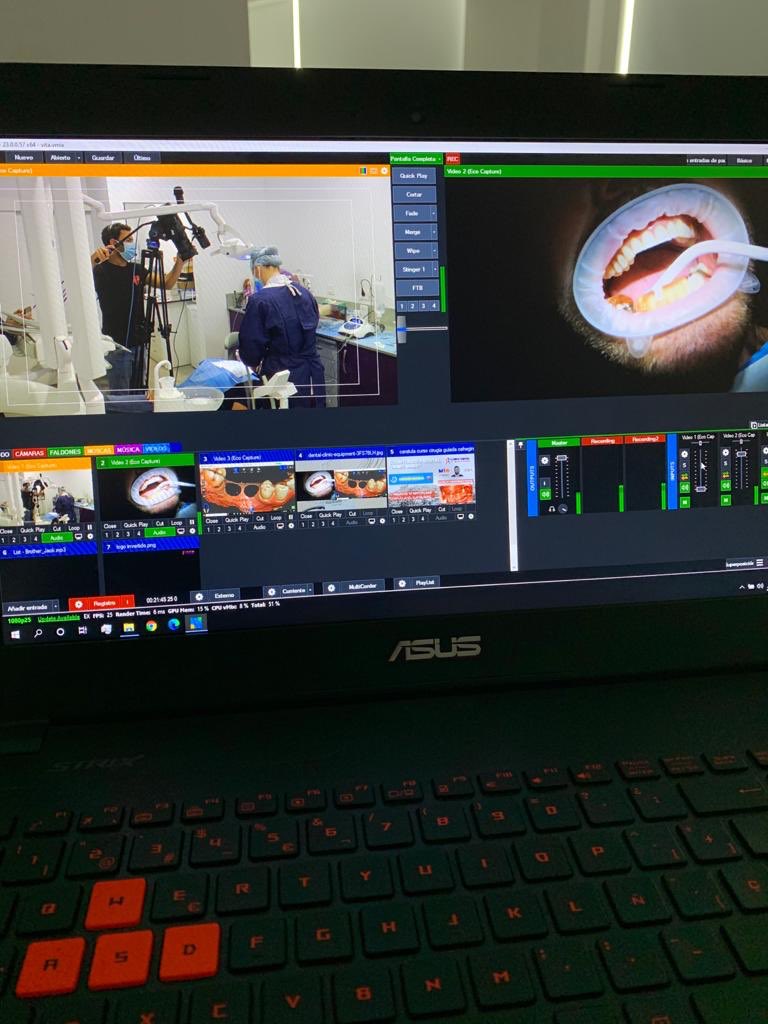Image resolution: width=768 pixels, height=1024 pixels.
Task: Click the vMix icon in the taskbar
Action: (195, 623)
